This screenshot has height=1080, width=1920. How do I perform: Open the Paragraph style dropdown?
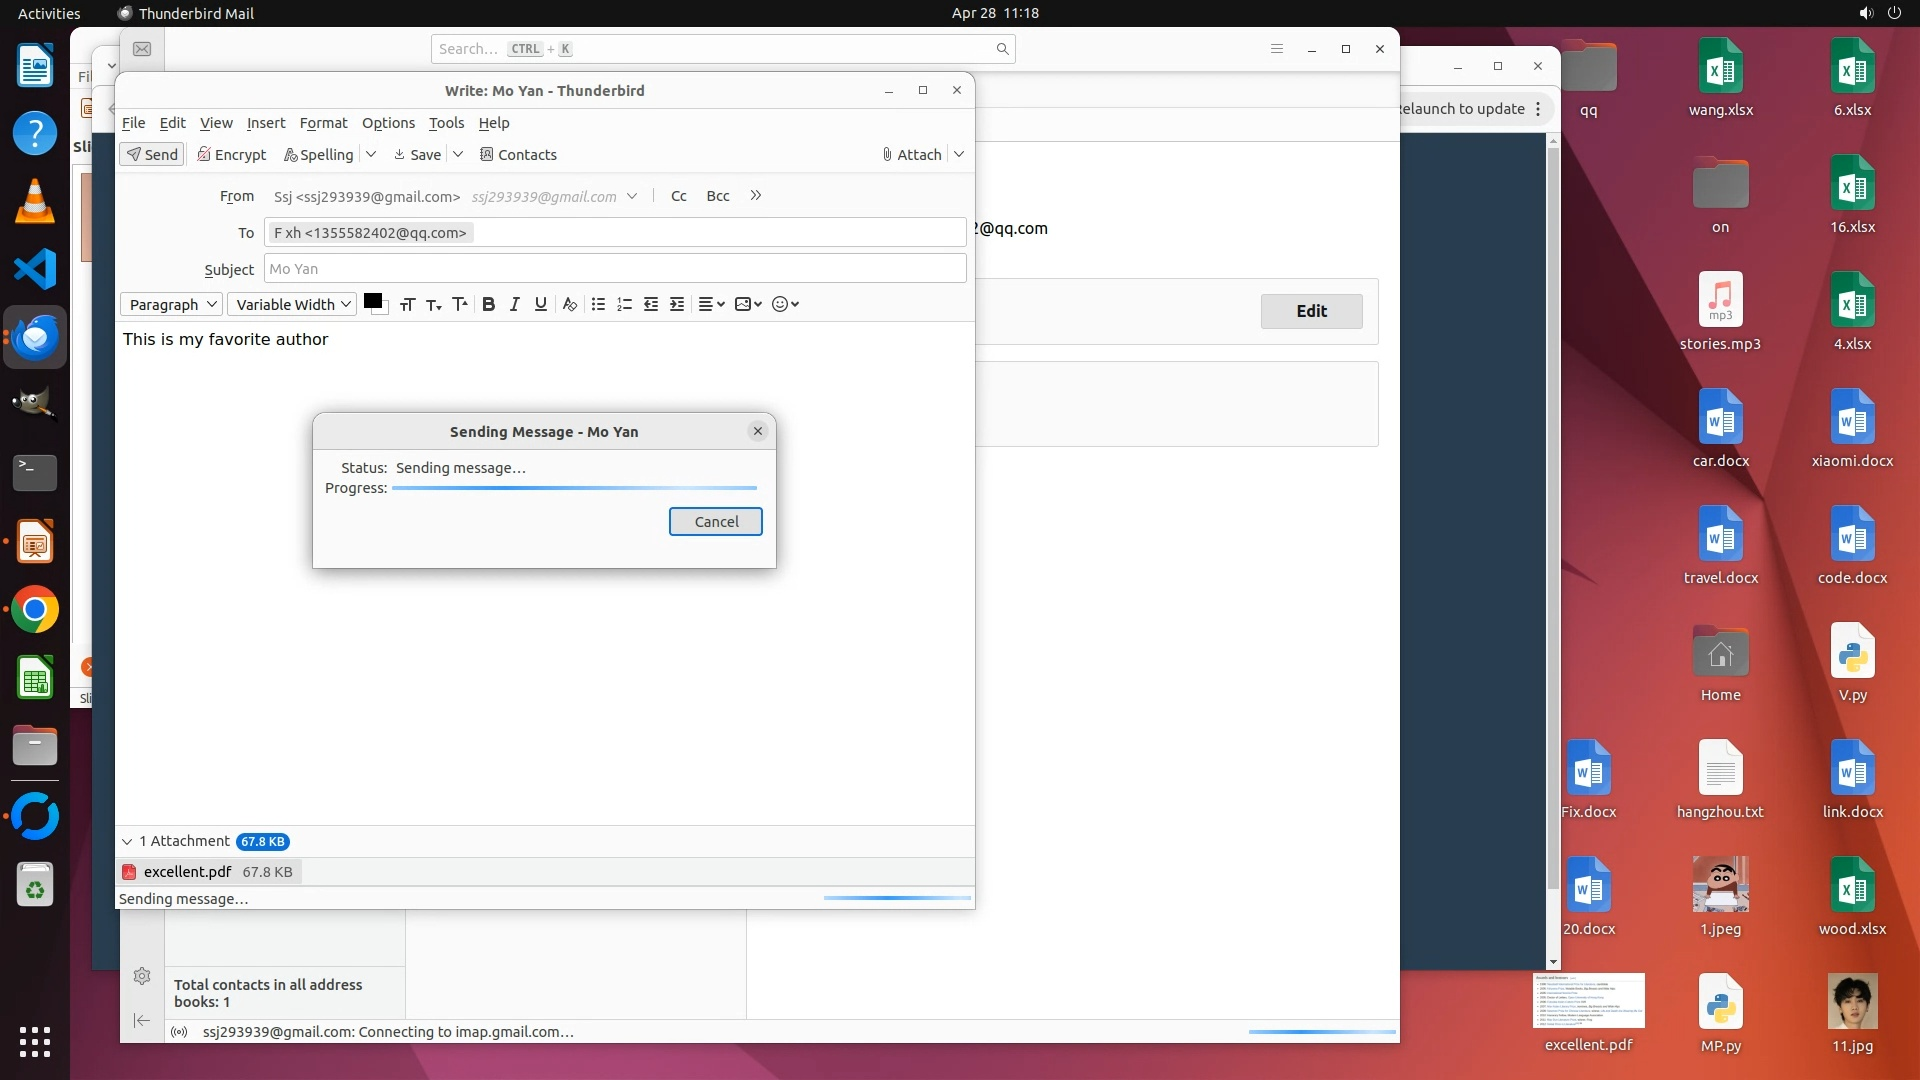pos(172,304)
